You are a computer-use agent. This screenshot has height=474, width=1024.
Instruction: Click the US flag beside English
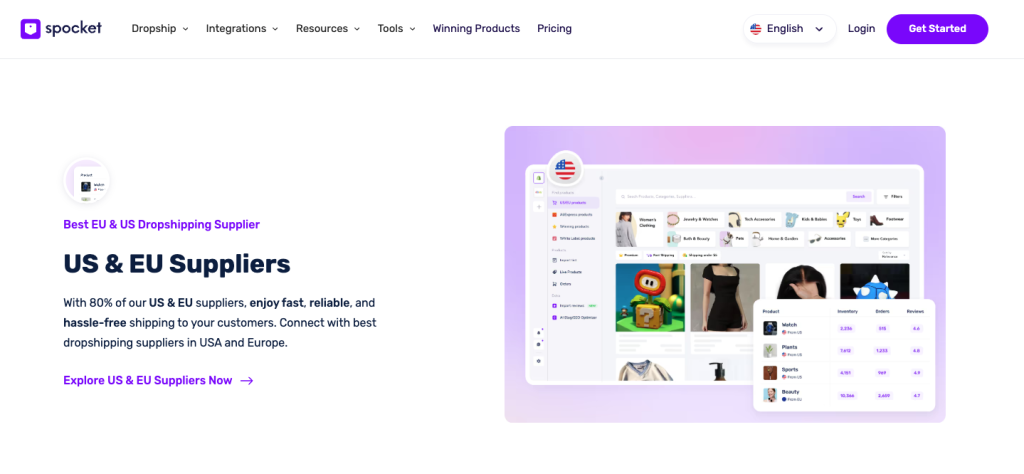pos(756,29)
